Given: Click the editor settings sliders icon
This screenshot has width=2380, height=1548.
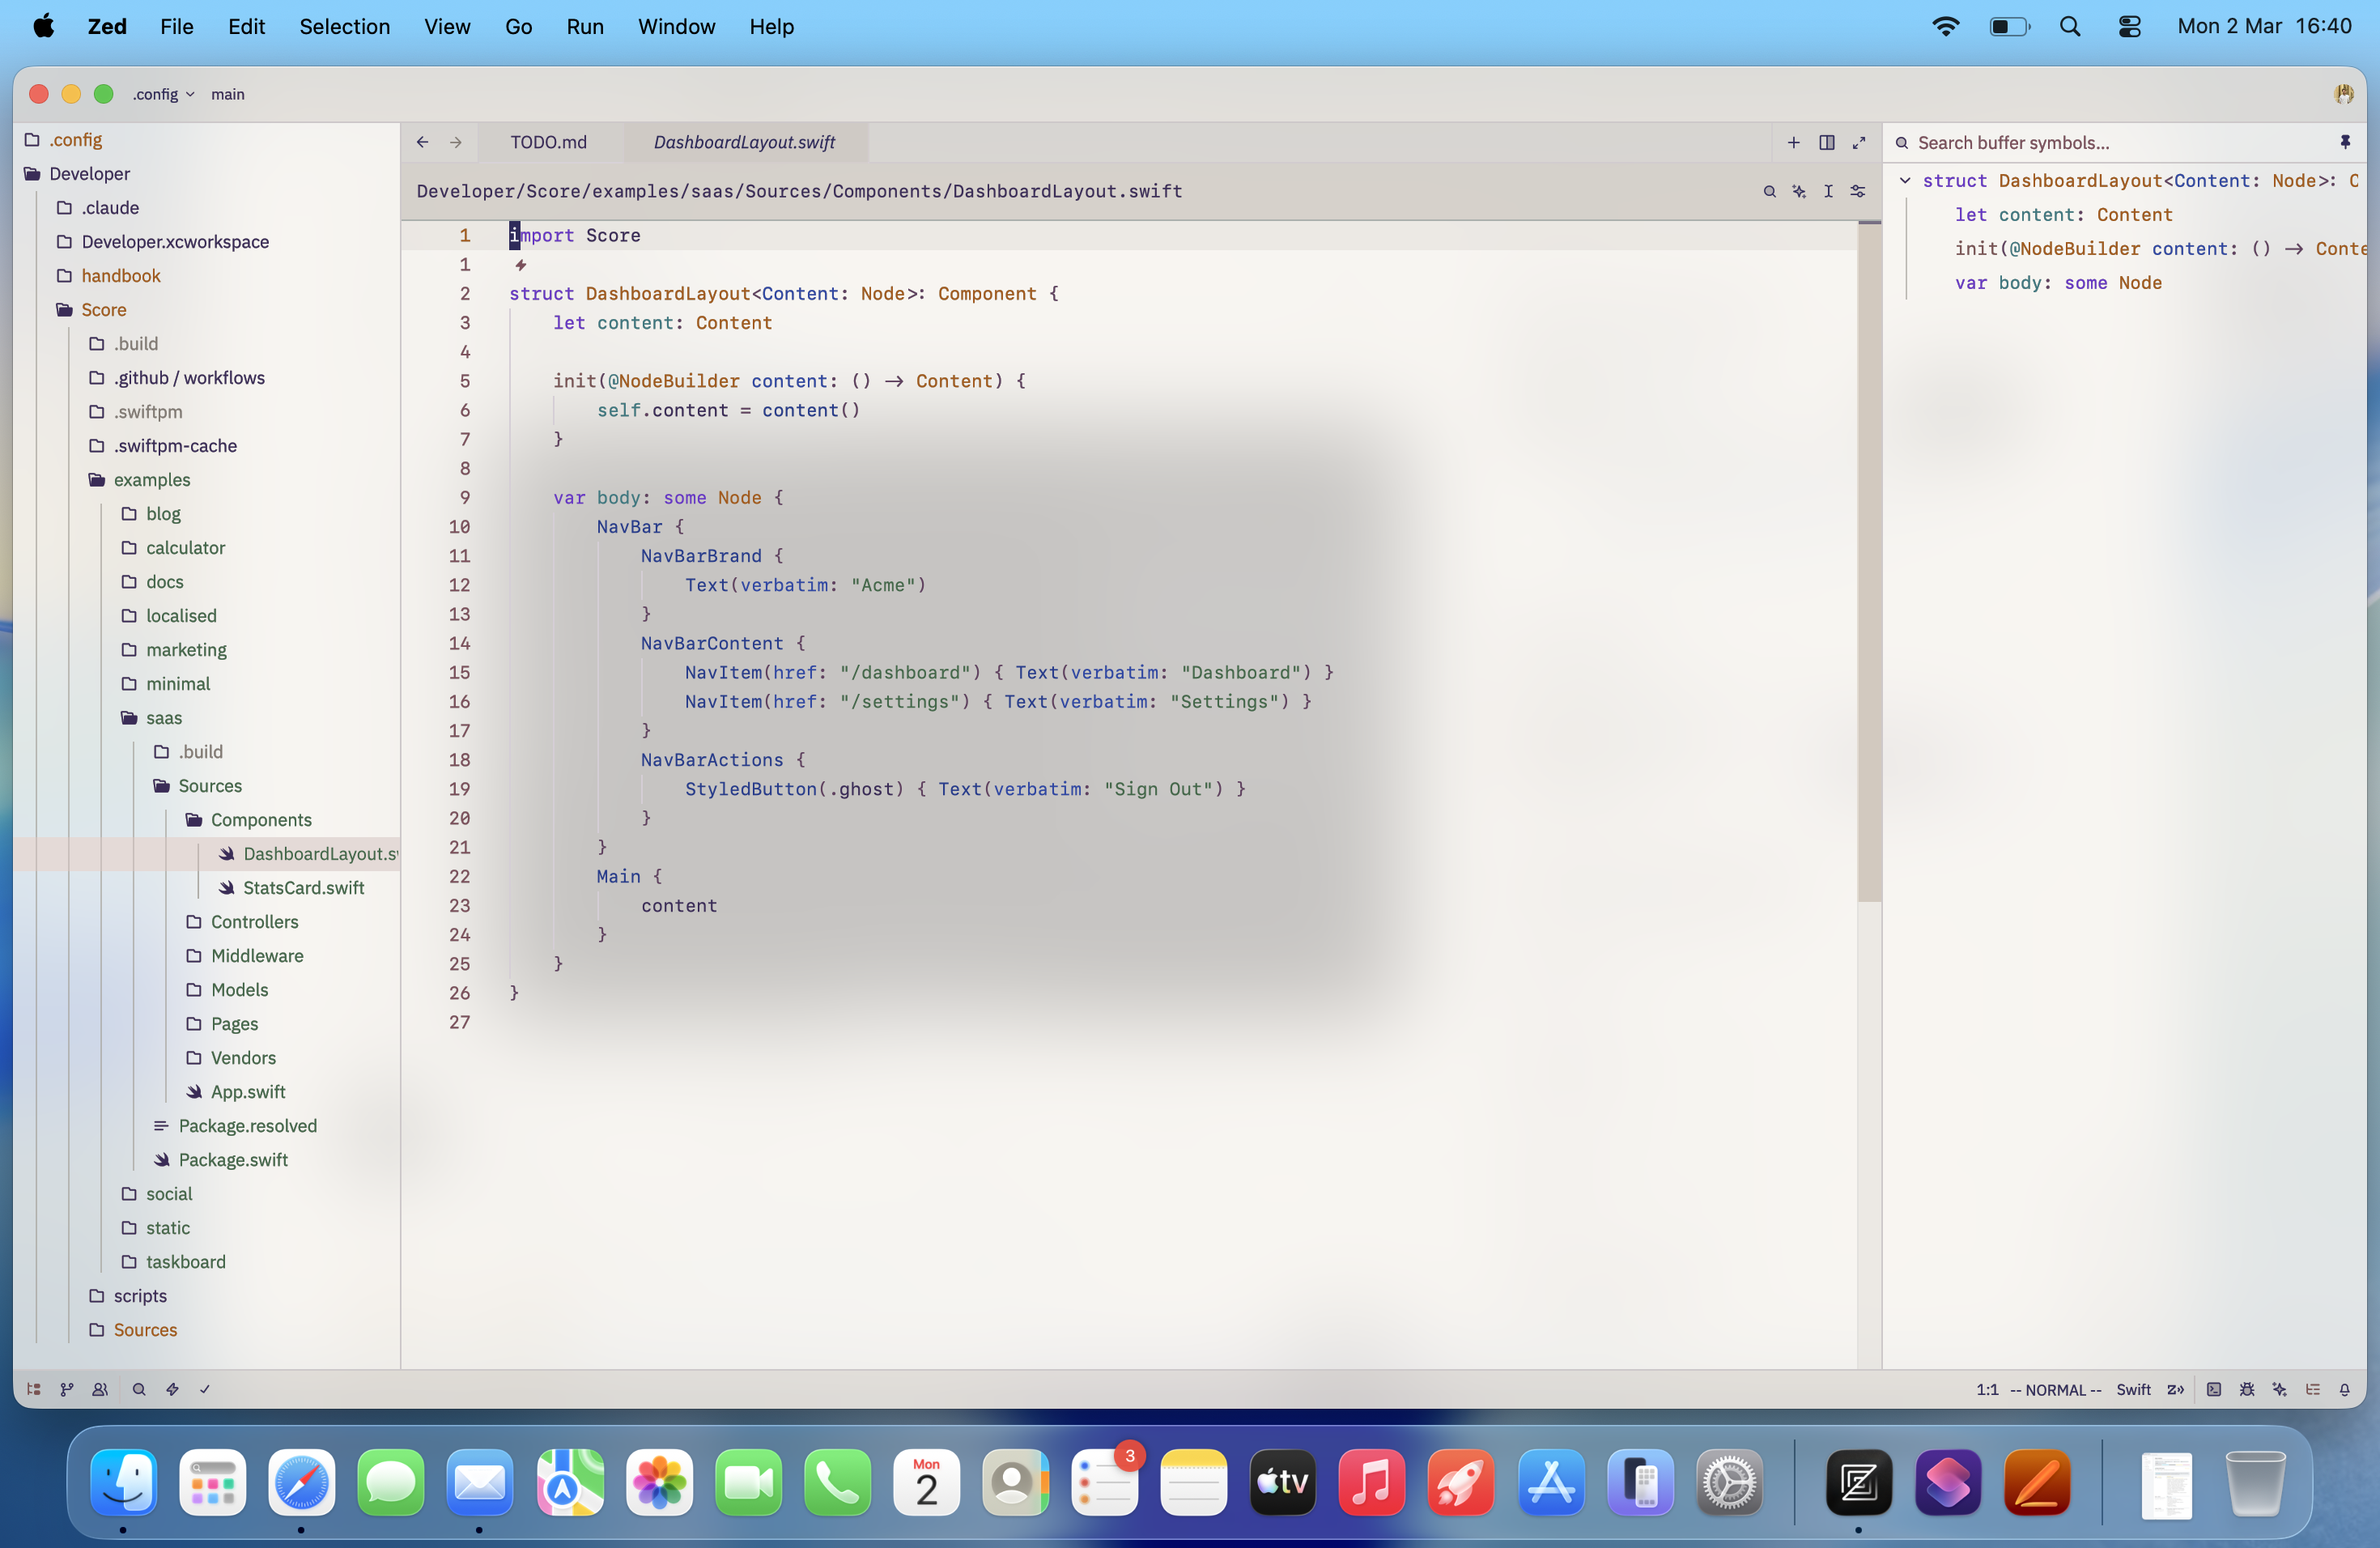Looking at the screenshot, I should tap(1858, 191).
